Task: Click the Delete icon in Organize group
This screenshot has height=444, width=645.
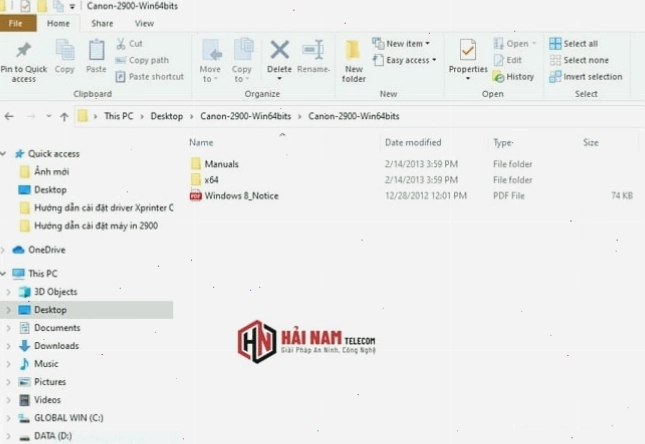Action: 279,50
